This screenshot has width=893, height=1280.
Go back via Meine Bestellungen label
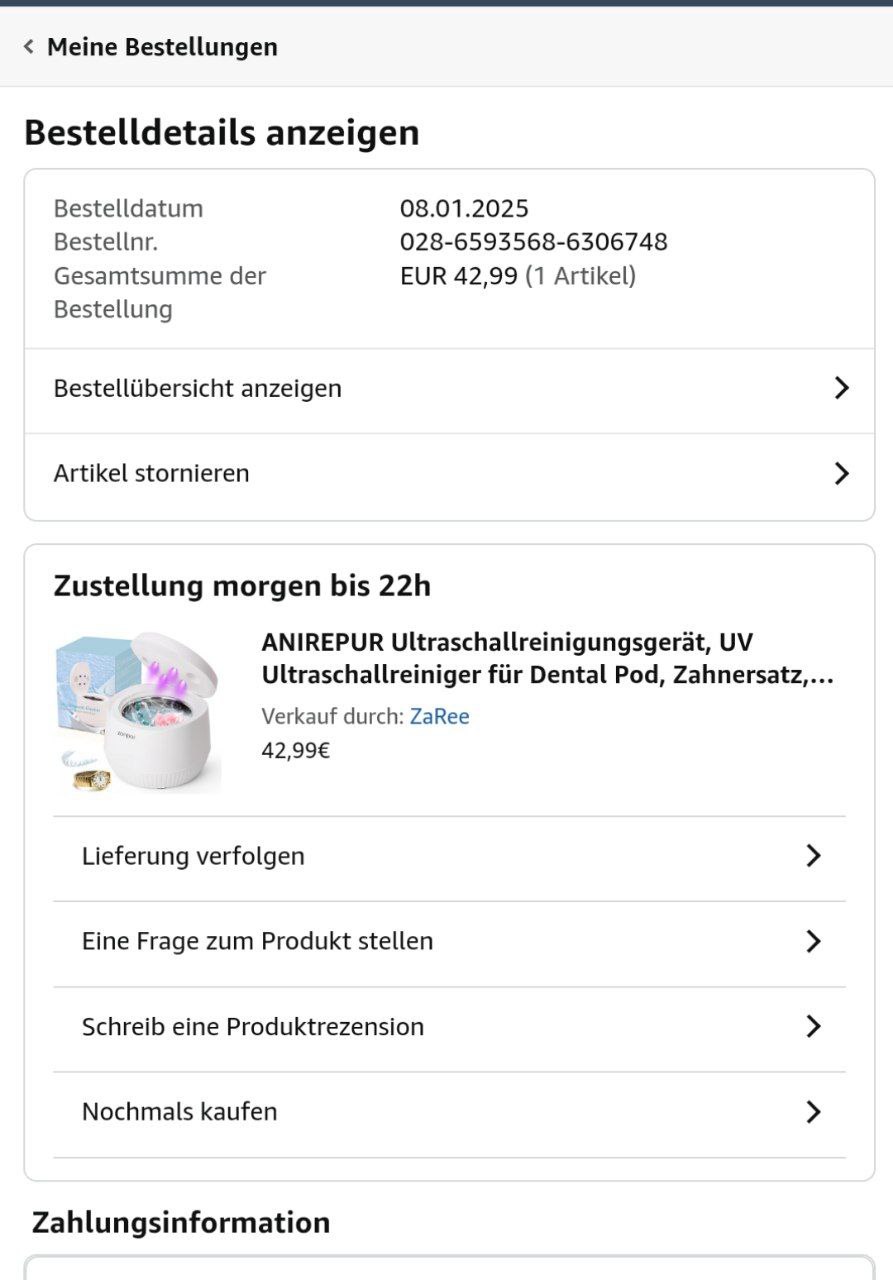pos(162,47)
